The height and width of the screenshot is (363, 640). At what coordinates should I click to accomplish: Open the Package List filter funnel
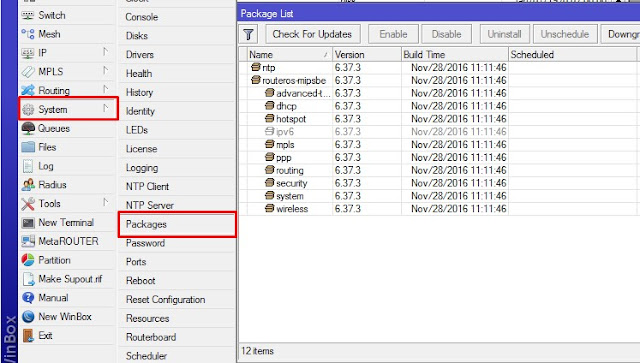coord(248,34)
